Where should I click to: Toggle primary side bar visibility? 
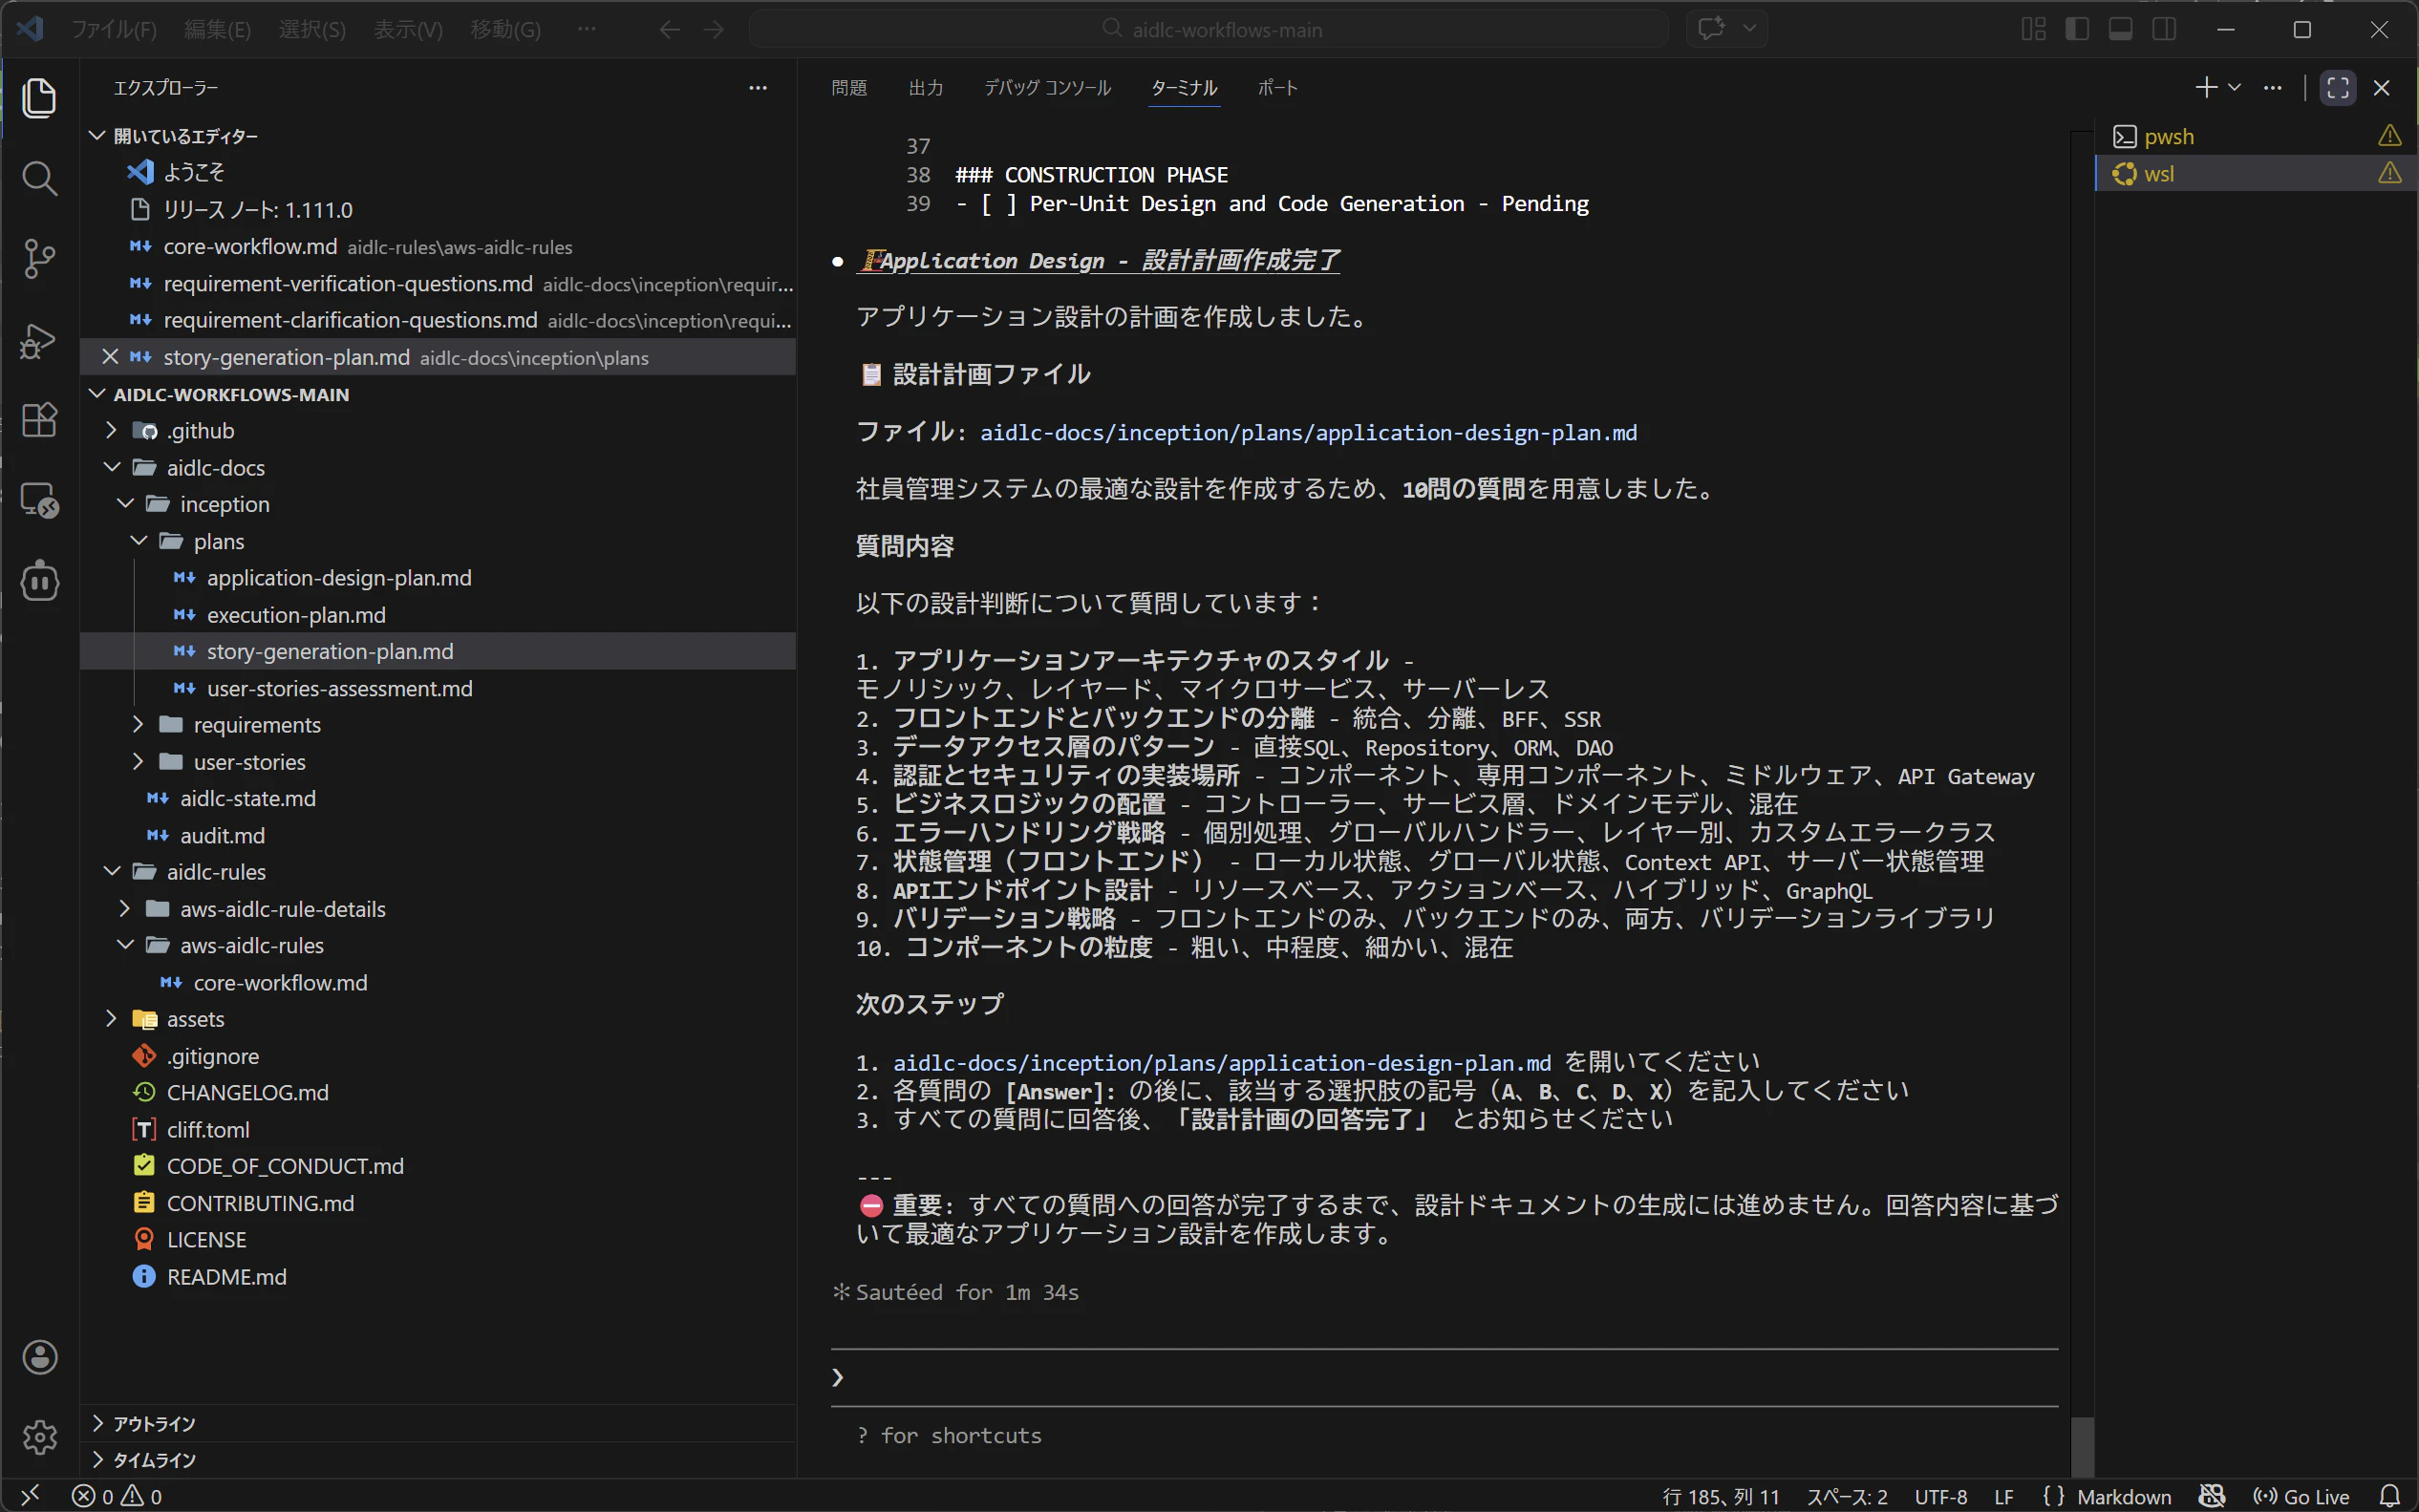tap(2077, 30)
